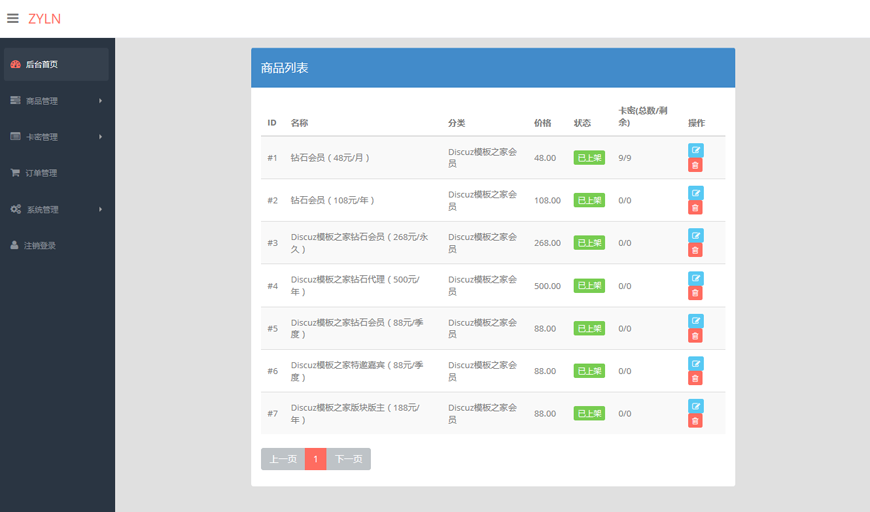Click the edit icon for product #1
Image resolution: width=870 pixels, height=512 pixels.
point(695,150)
